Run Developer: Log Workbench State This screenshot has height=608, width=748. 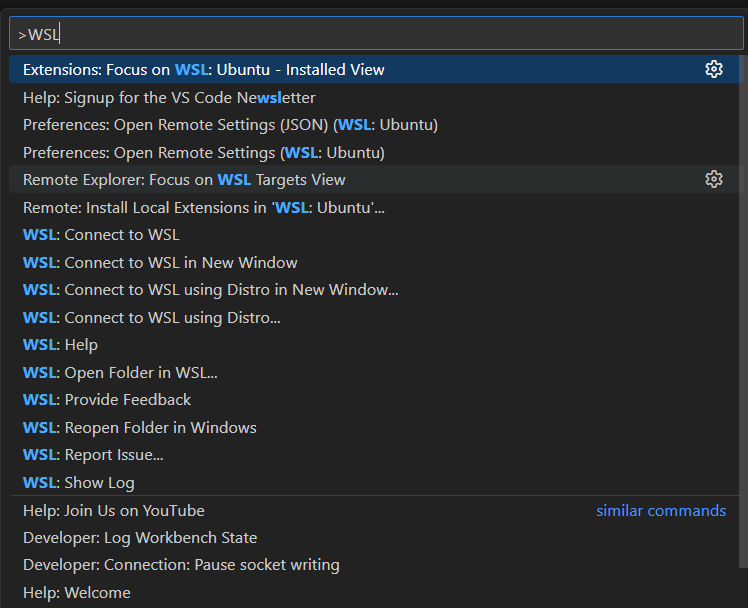click(376, 538)
